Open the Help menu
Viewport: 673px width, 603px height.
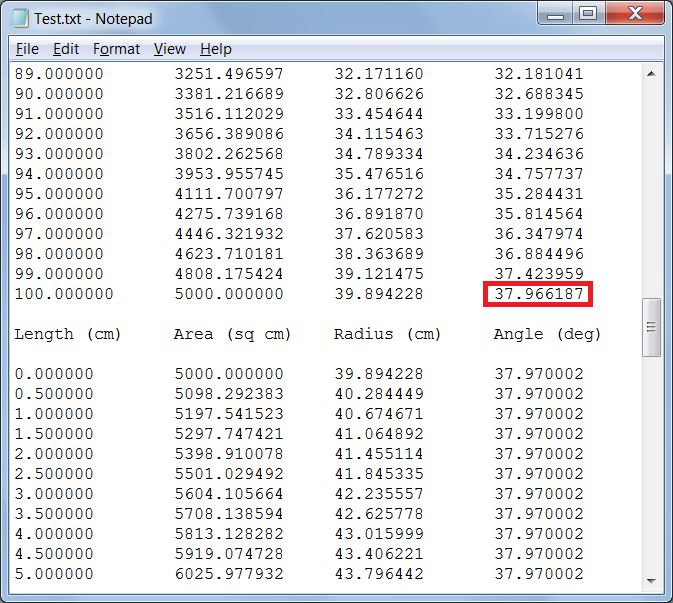click(215, 49)
